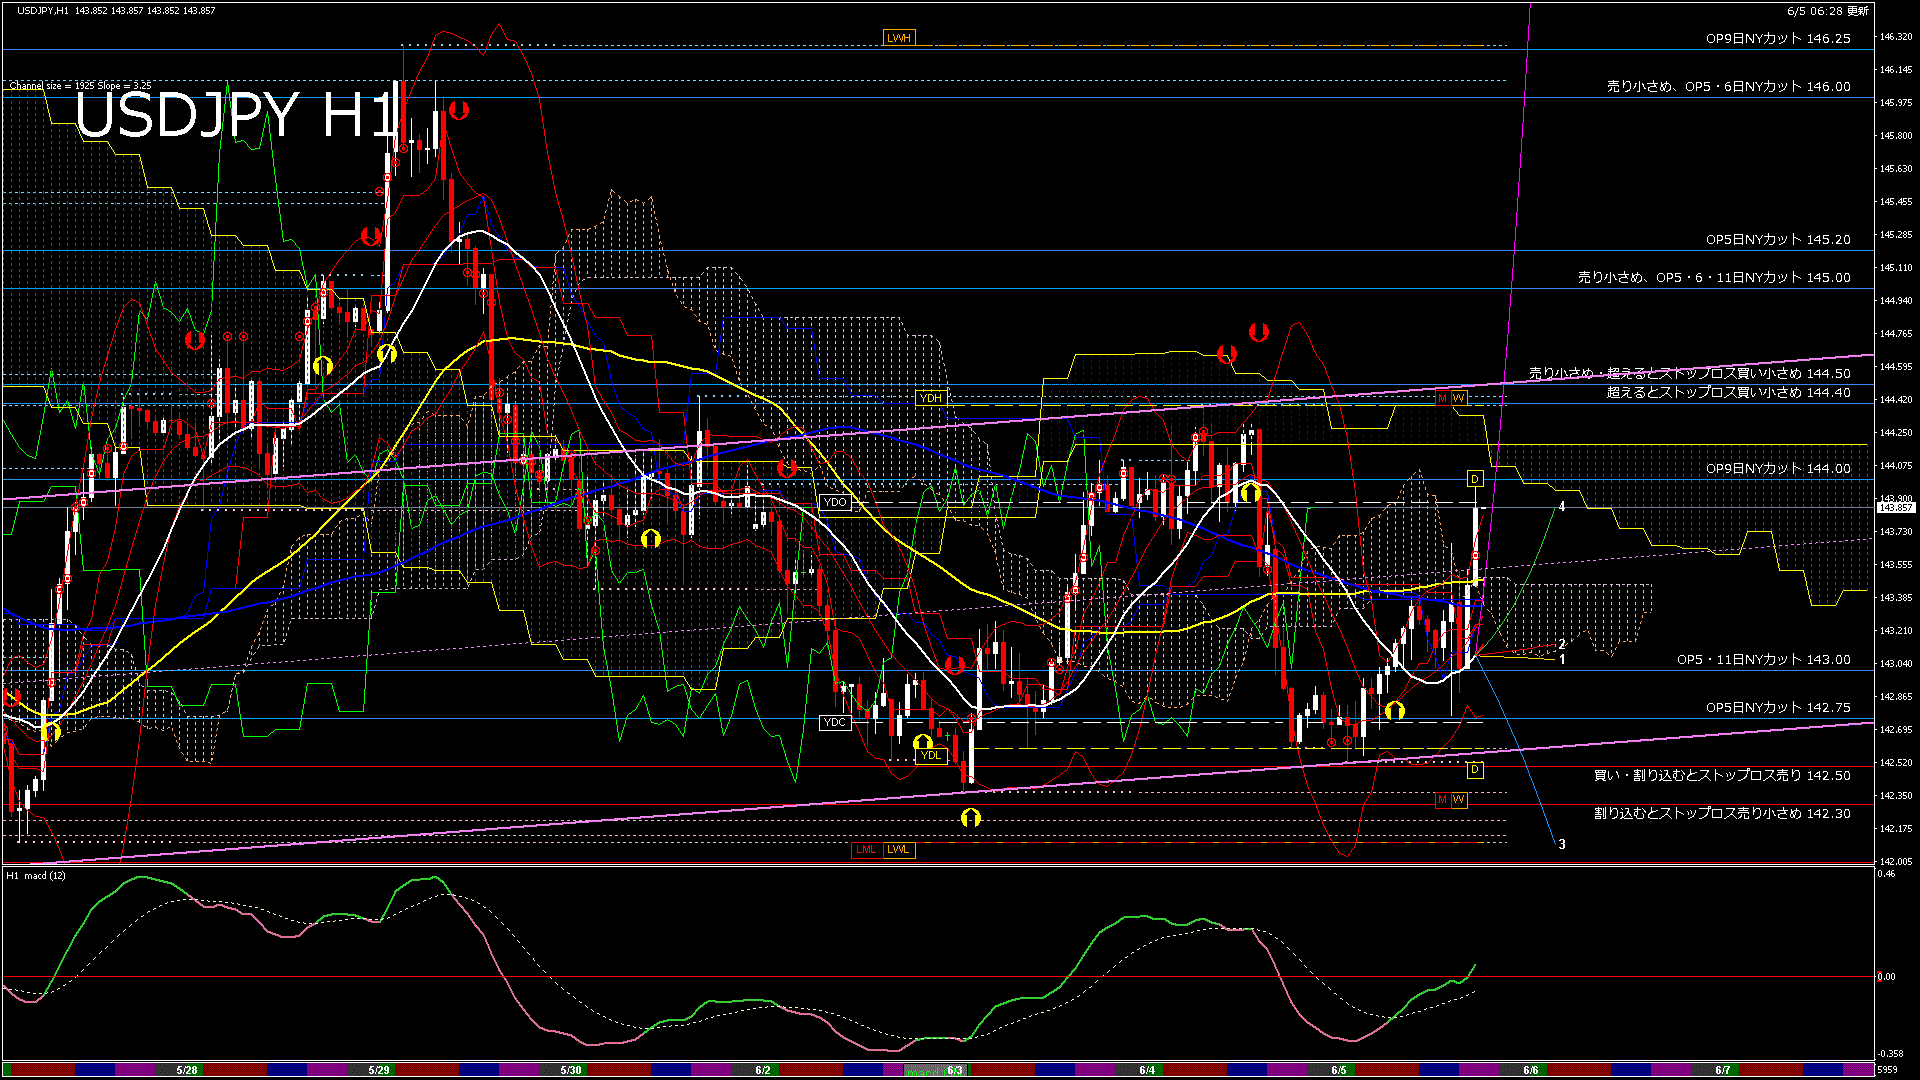Select the YDH yesterday-high label
Image resolution: width=1920 pixels, height=1080 pixels.
(x=930, y=398)
